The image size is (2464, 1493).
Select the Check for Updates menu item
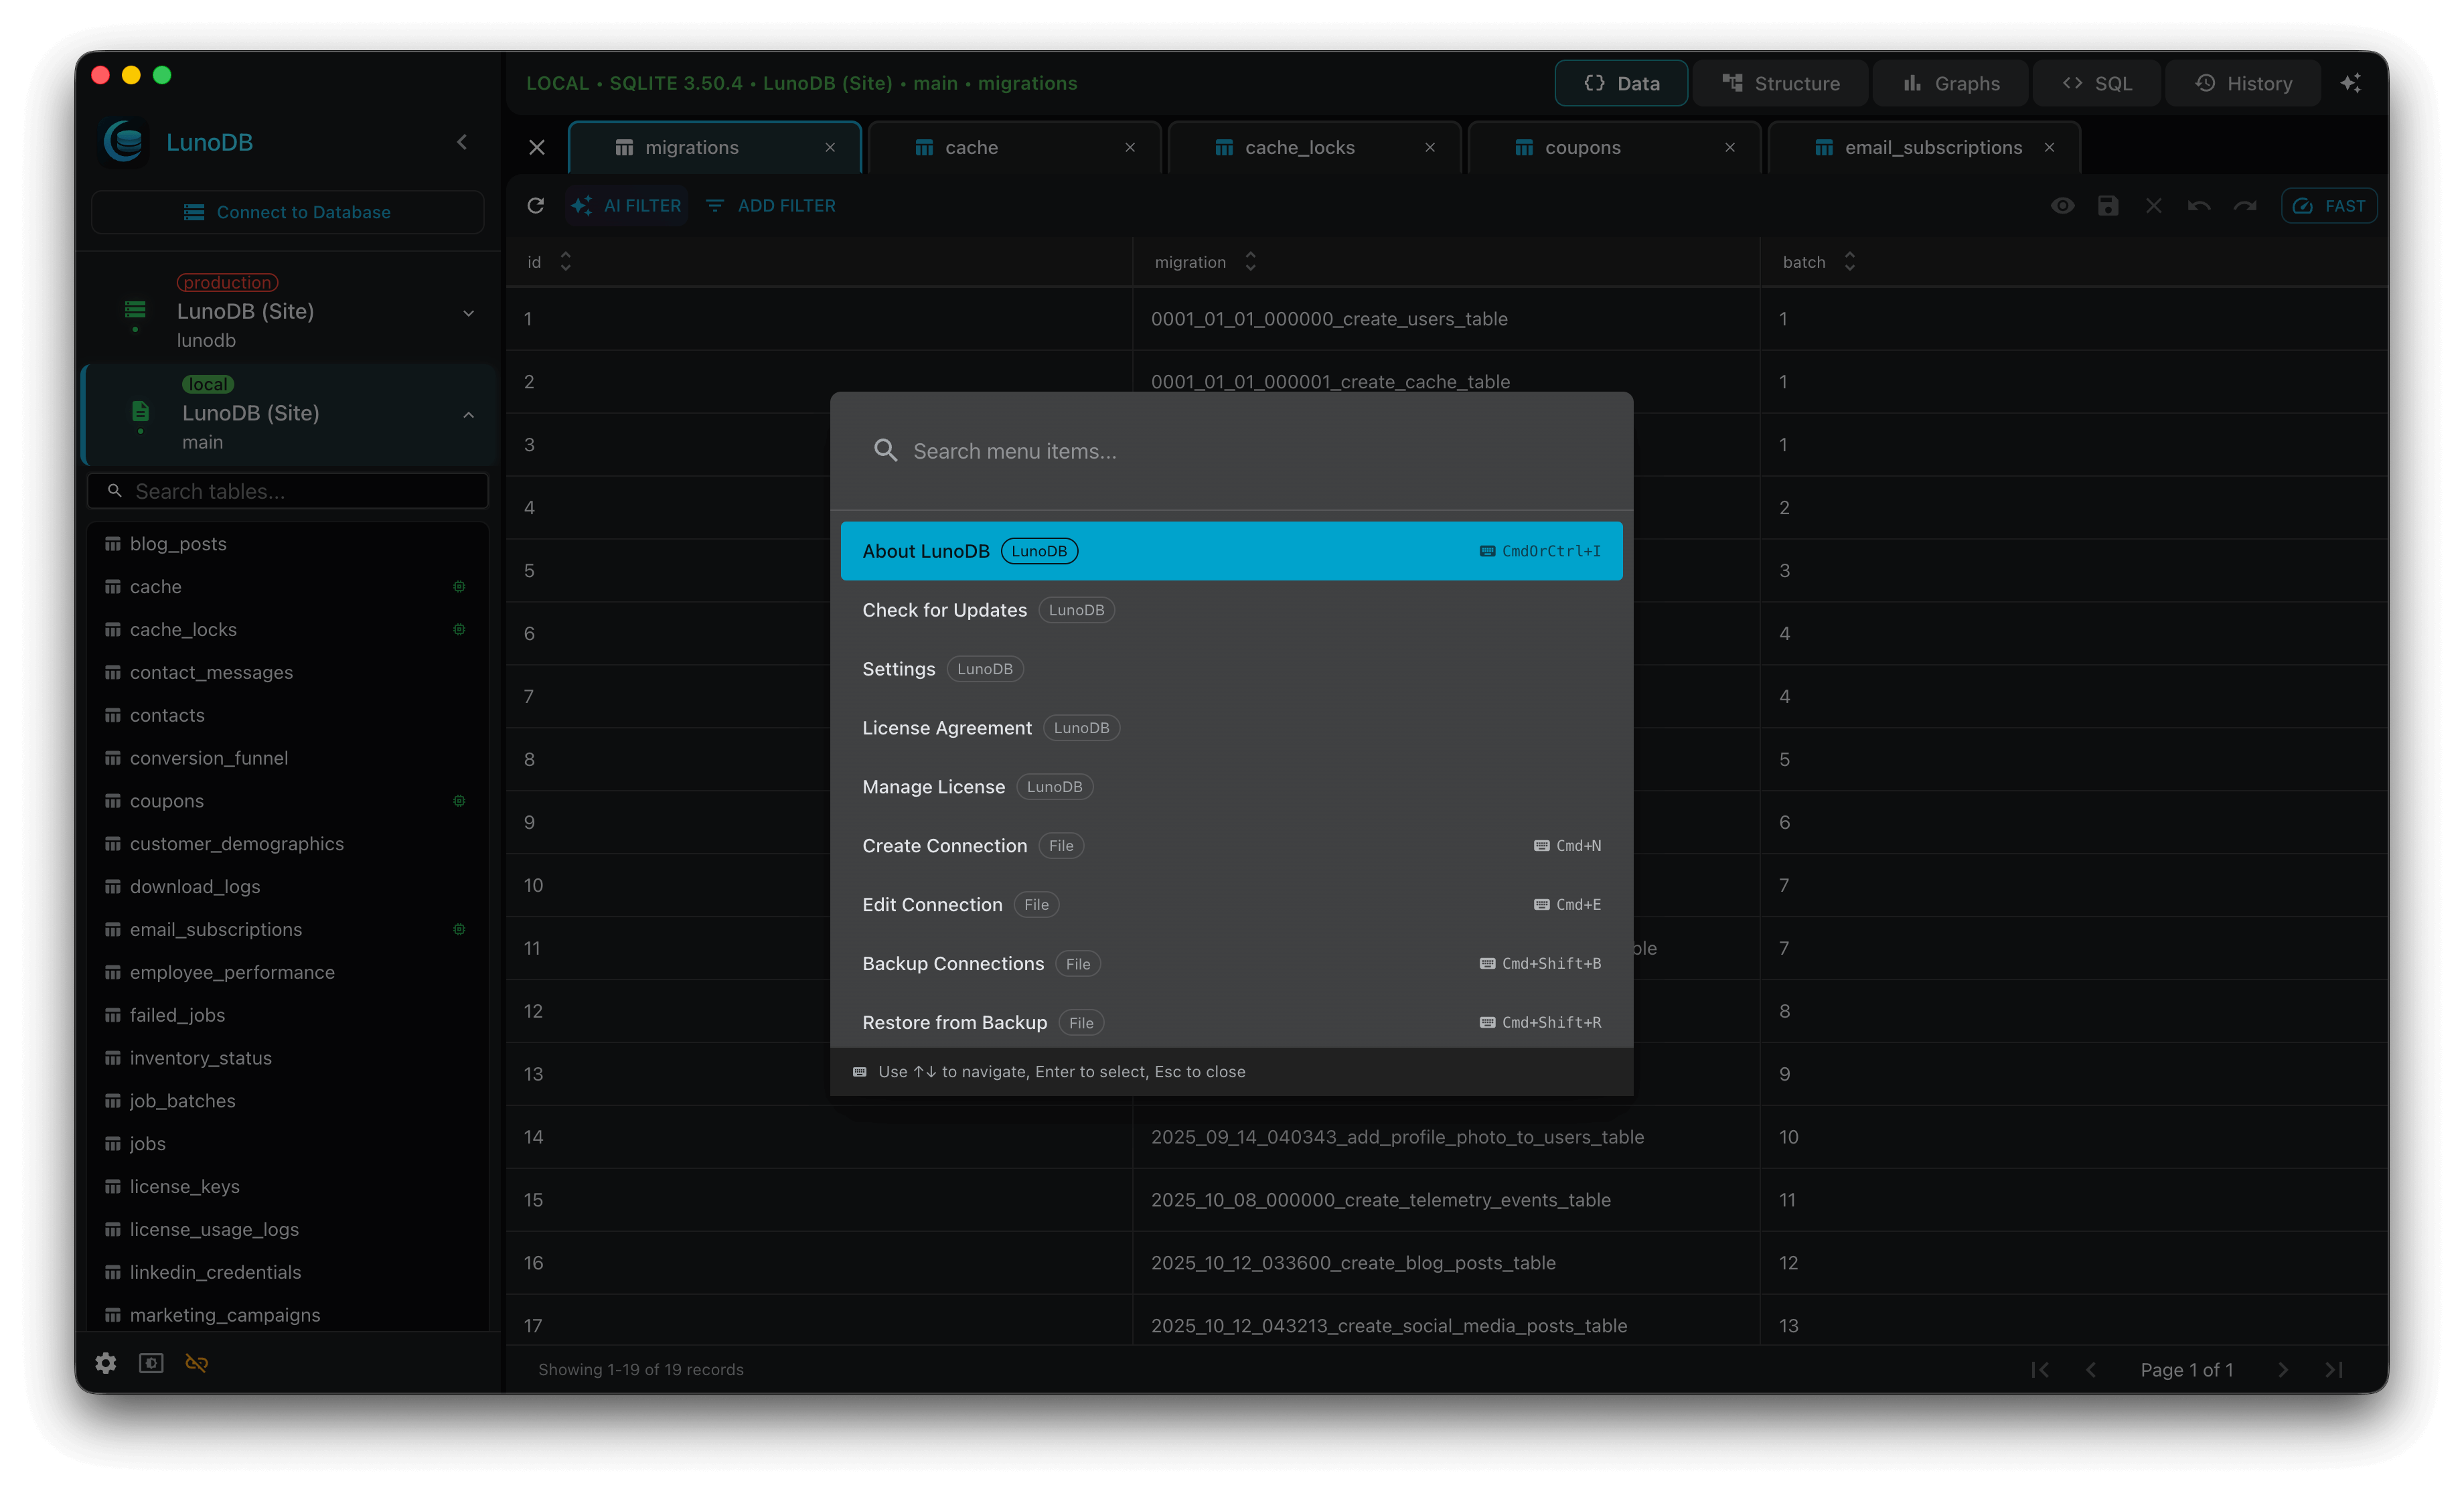[x=1231, y=609]
